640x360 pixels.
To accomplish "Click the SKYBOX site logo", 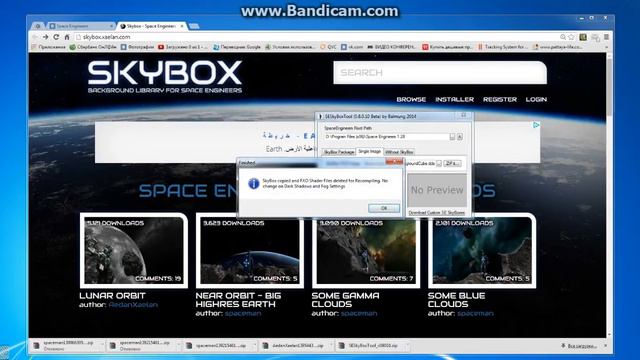I will 164,77.
